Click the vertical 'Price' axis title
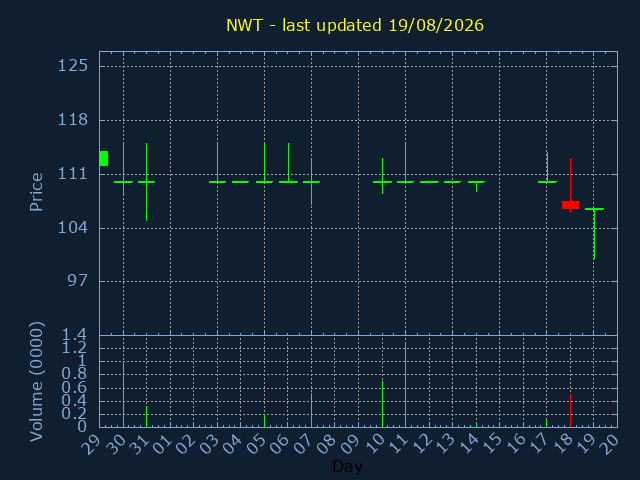The height and width of the screenshot is (480, 640). point(36,192)
